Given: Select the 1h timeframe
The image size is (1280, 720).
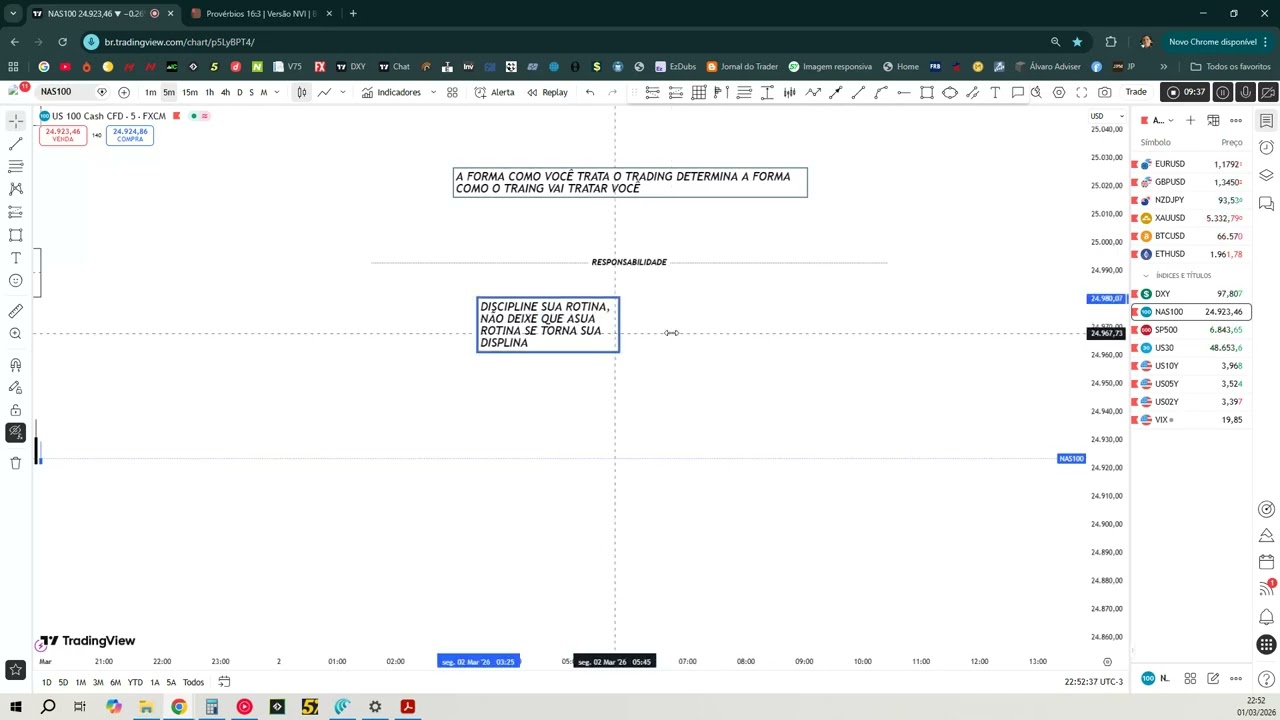Looking at the screenshot, I should [209, 92].
